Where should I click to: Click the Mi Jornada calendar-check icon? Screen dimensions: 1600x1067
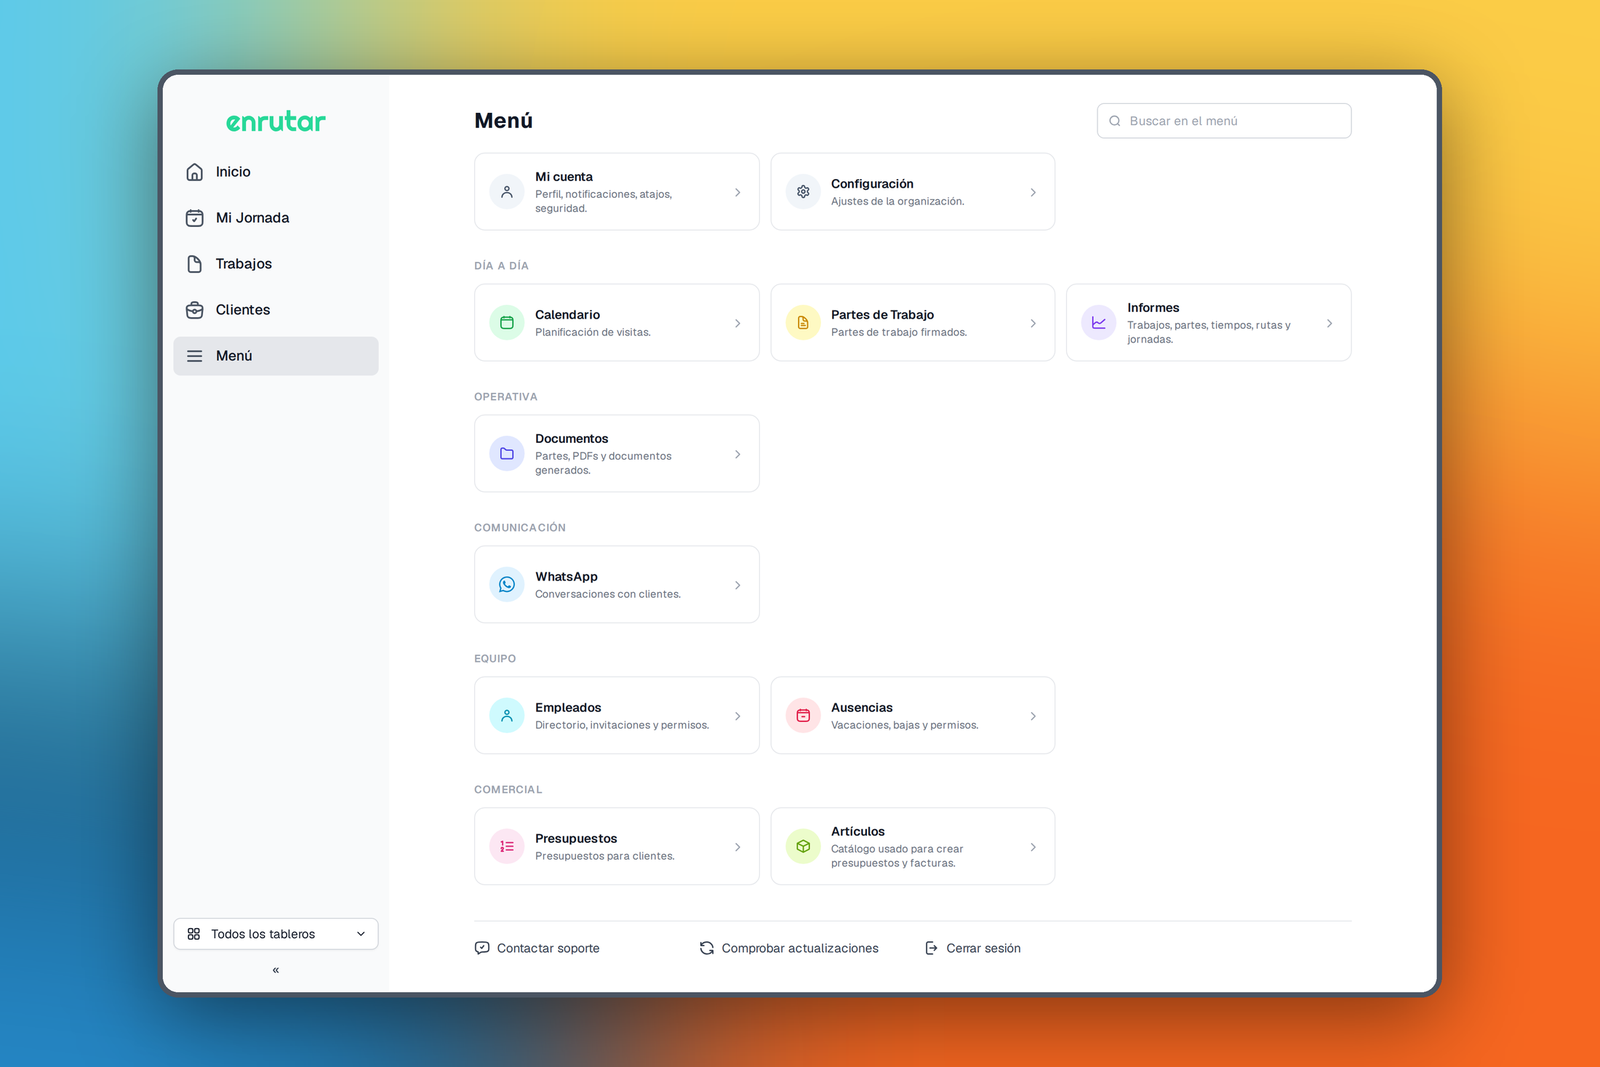click(195, 218)
